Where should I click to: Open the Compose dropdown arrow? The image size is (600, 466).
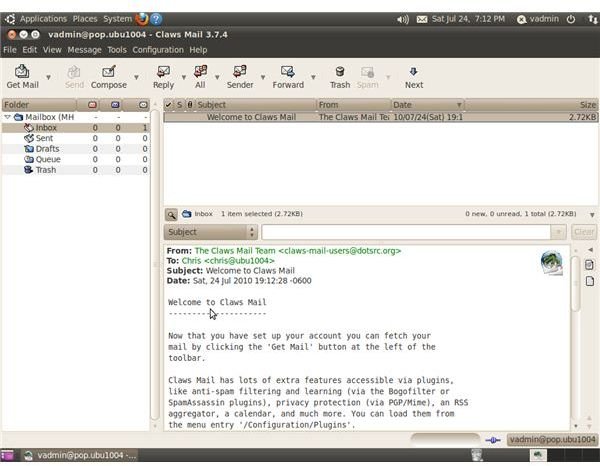(136, 77)
